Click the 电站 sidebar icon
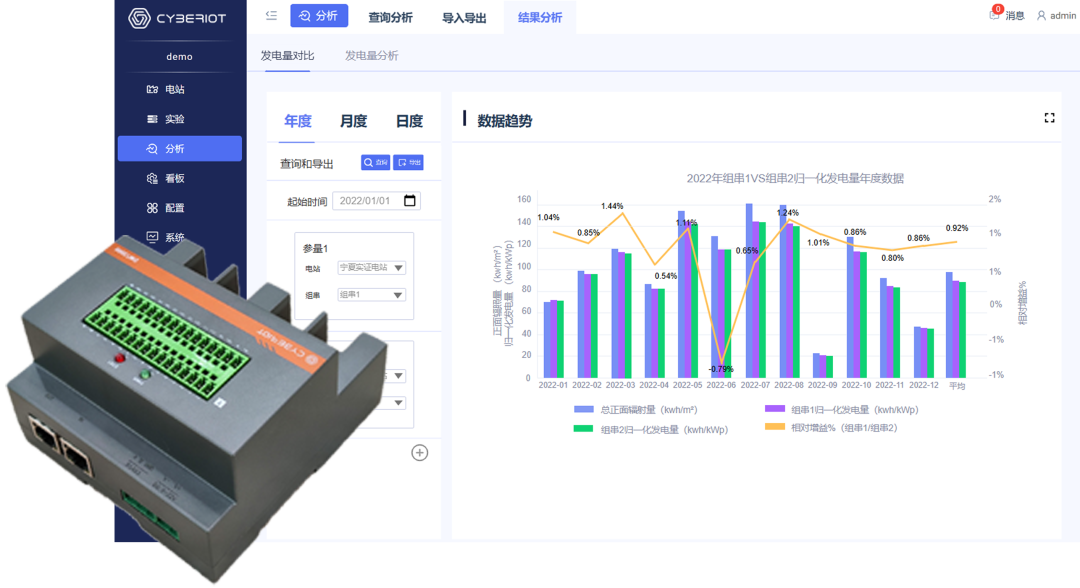Screen dimensions: 1080x588 (152, 89)
